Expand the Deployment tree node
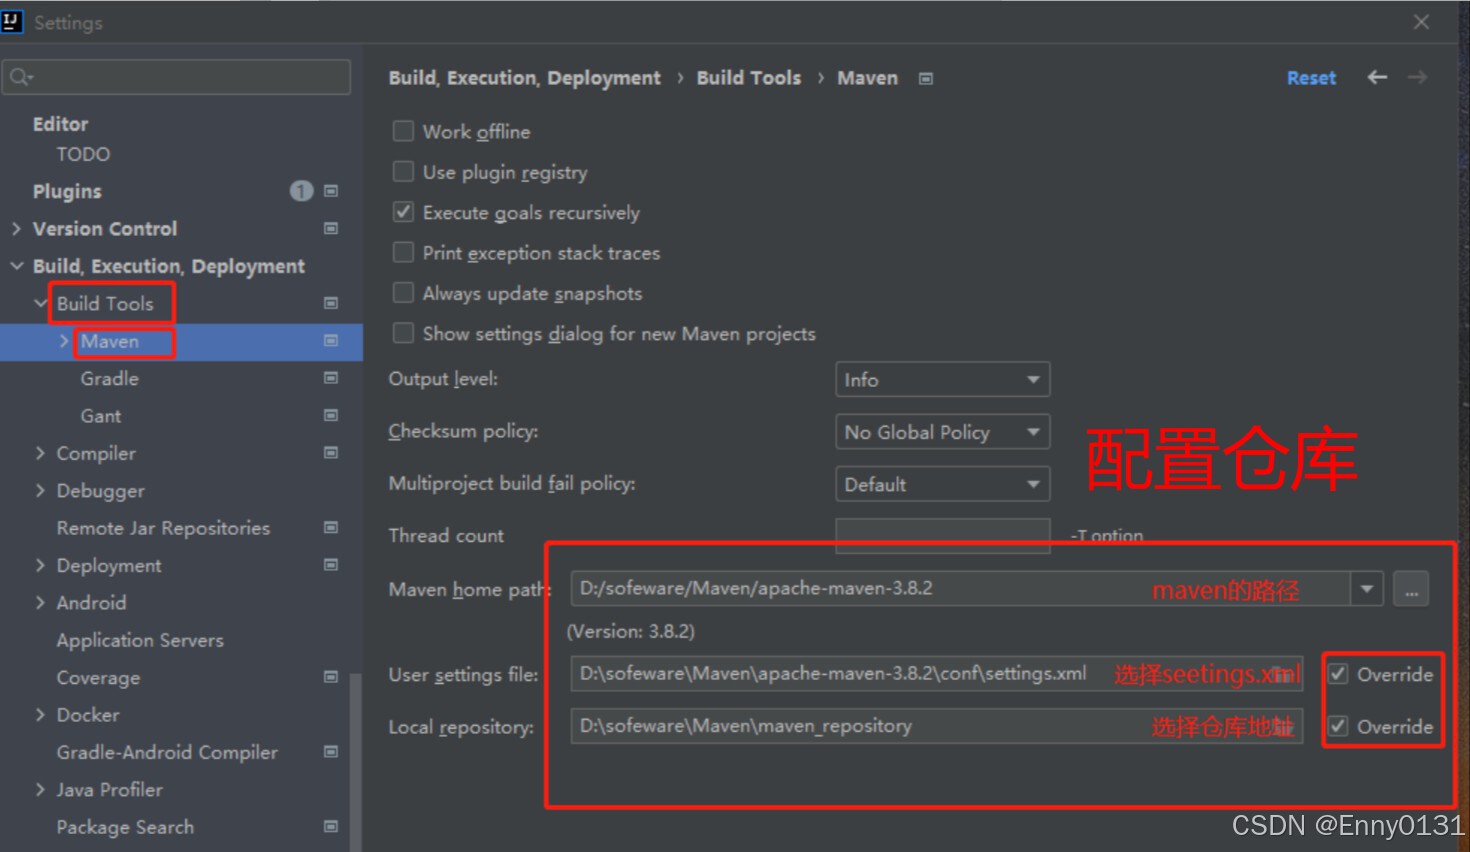 [40, 565]
